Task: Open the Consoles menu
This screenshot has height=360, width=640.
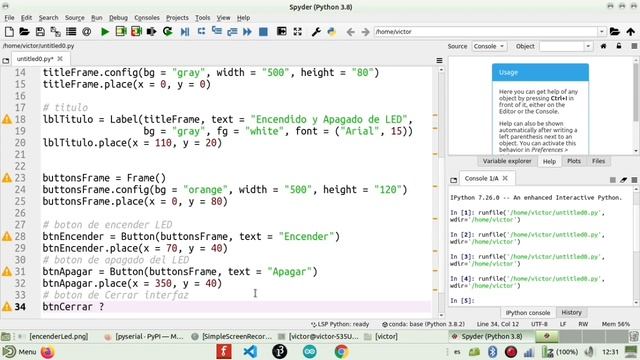Action: (147, 18)
